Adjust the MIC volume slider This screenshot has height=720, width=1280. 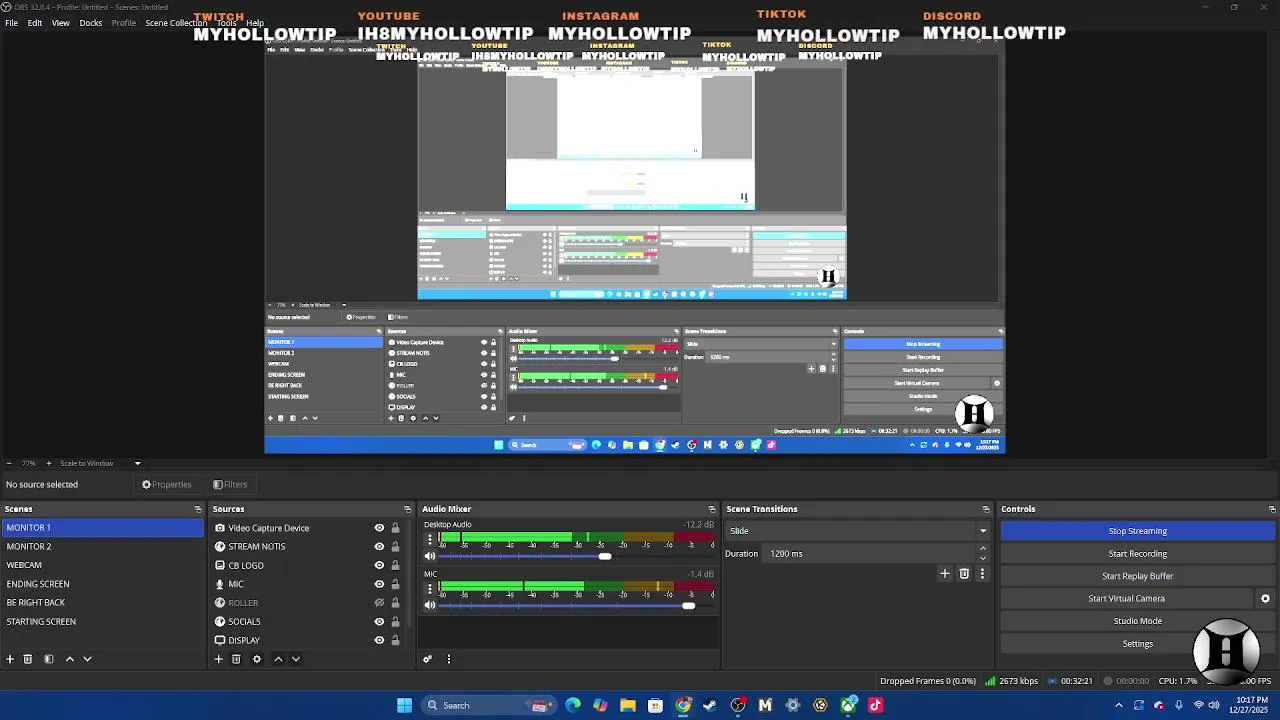click(x=688, y=605)
